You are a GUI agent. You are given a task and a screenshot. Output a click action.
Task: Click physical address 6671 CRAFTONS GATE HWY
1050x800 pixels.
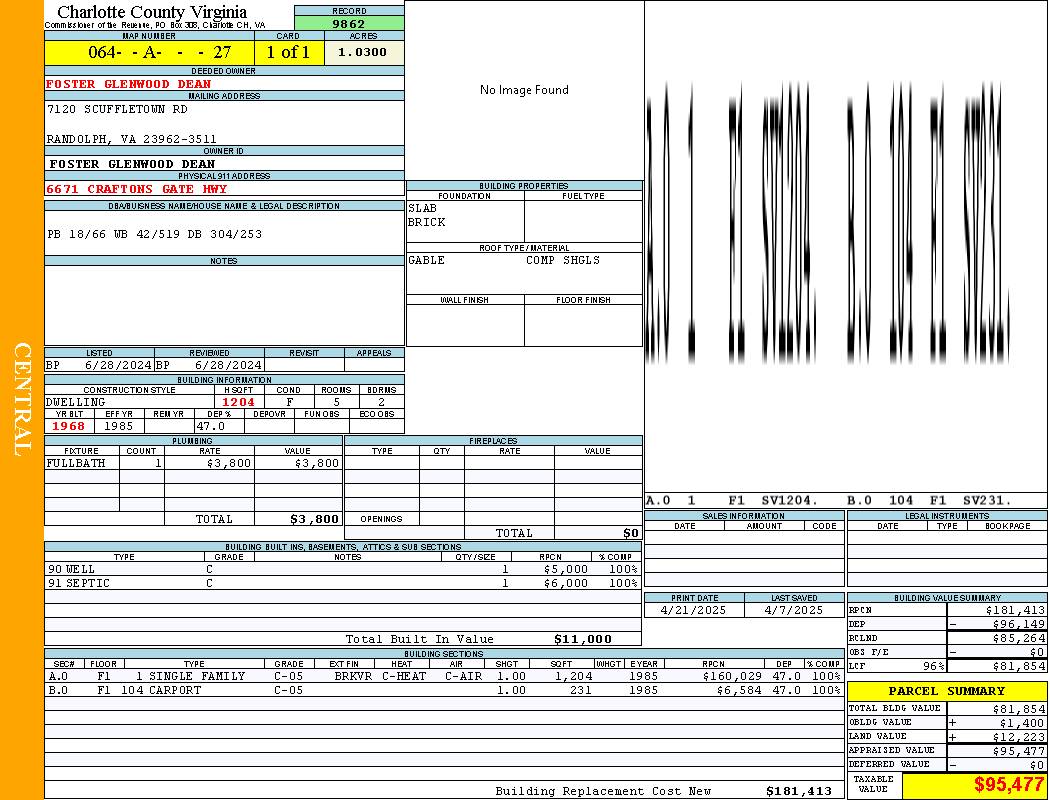[x=137, y=189]
